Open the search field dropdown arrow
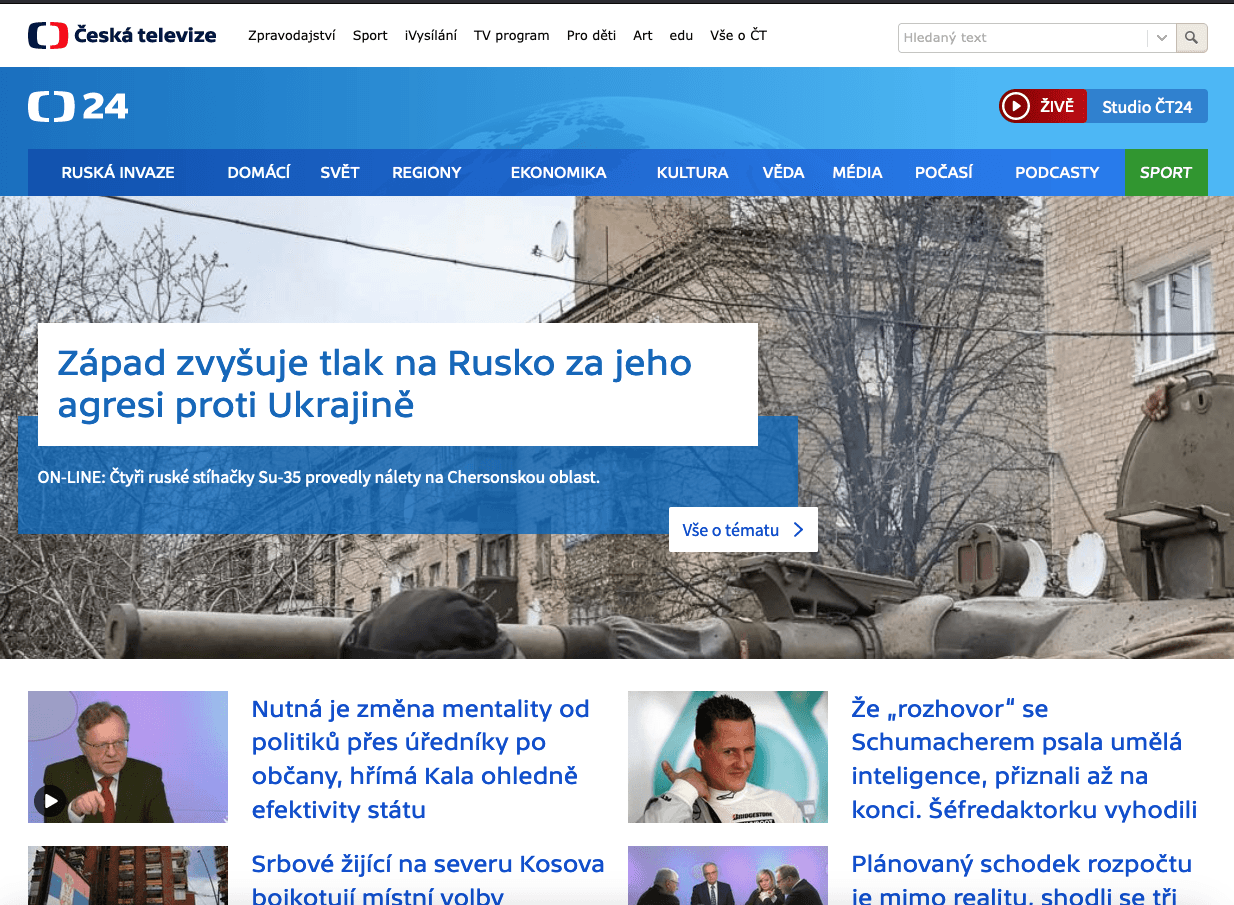Image resolution: width=1234 pixels, height=905 pixels. [x=1161, y=38]
